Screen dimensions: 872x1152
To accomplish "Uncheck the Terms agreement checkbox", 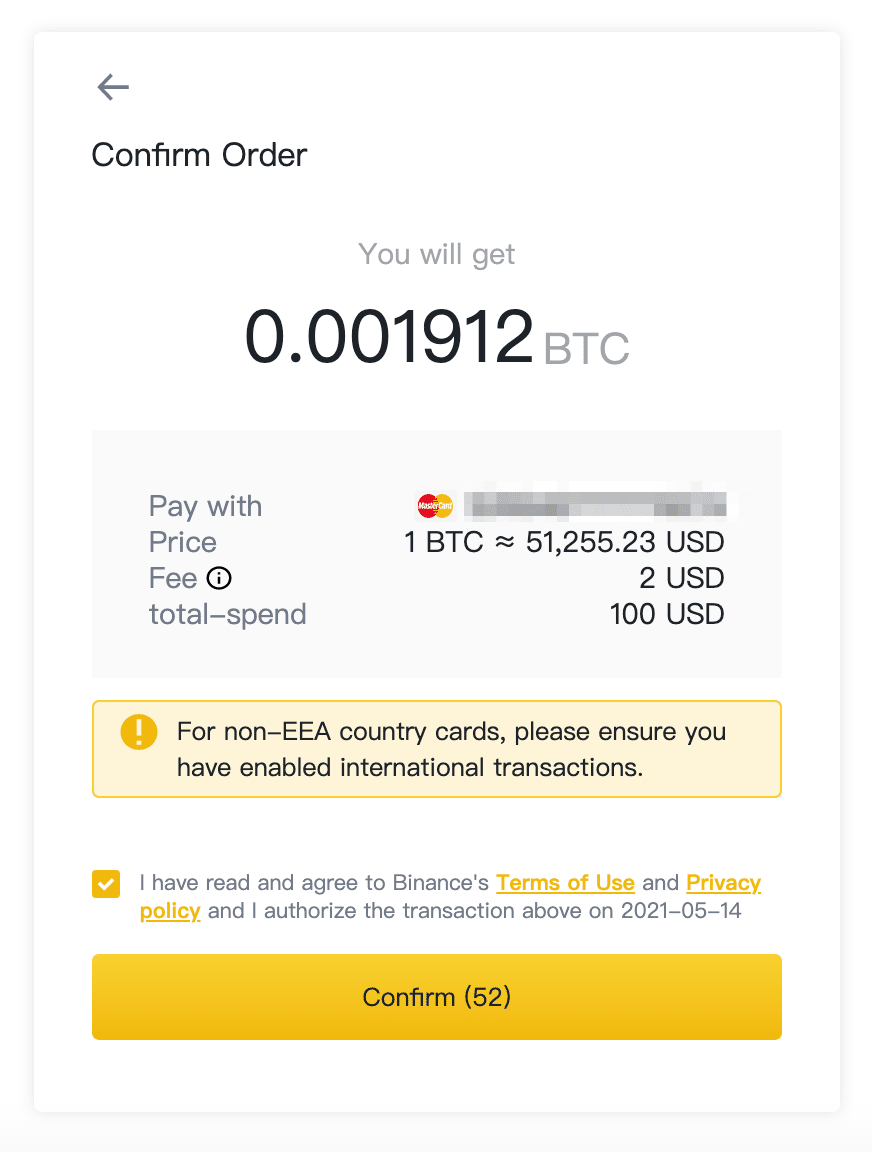I will [x=106, y=884].
